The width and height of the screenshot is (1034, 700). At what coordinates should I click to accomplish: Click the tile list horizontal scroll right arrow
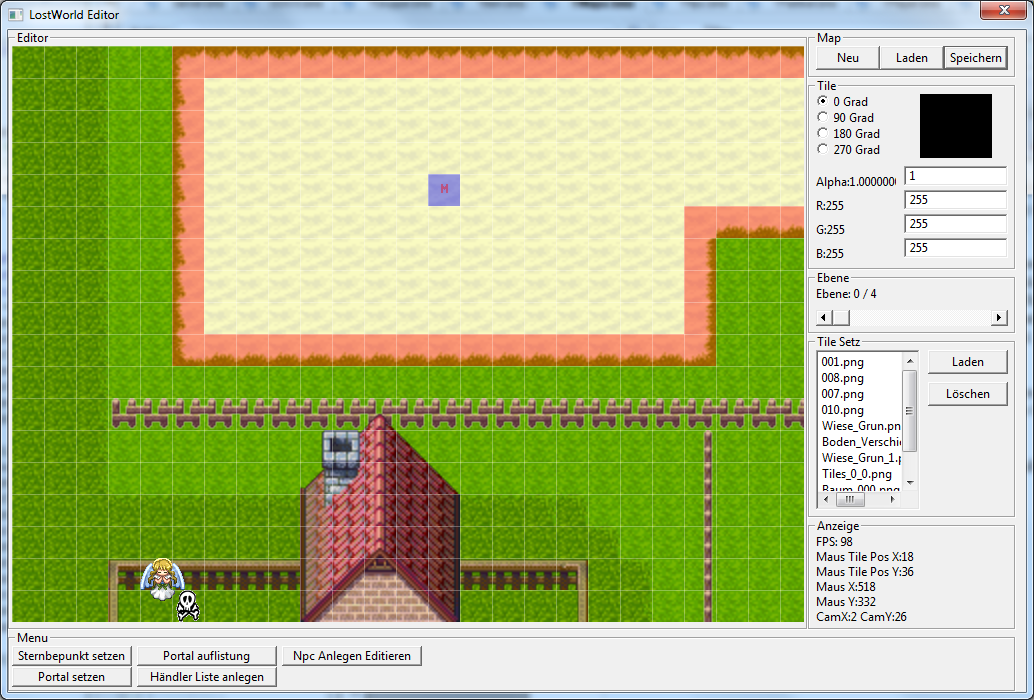892,500
